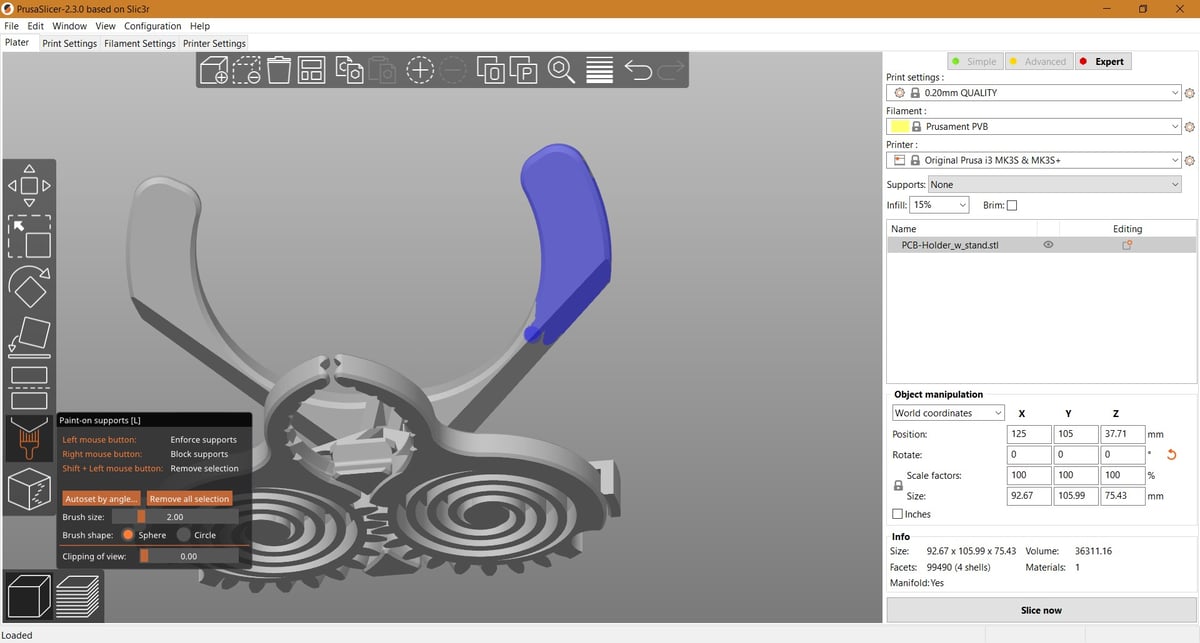
Task: Select the Circle brush shape
Action: click(183, 535)
